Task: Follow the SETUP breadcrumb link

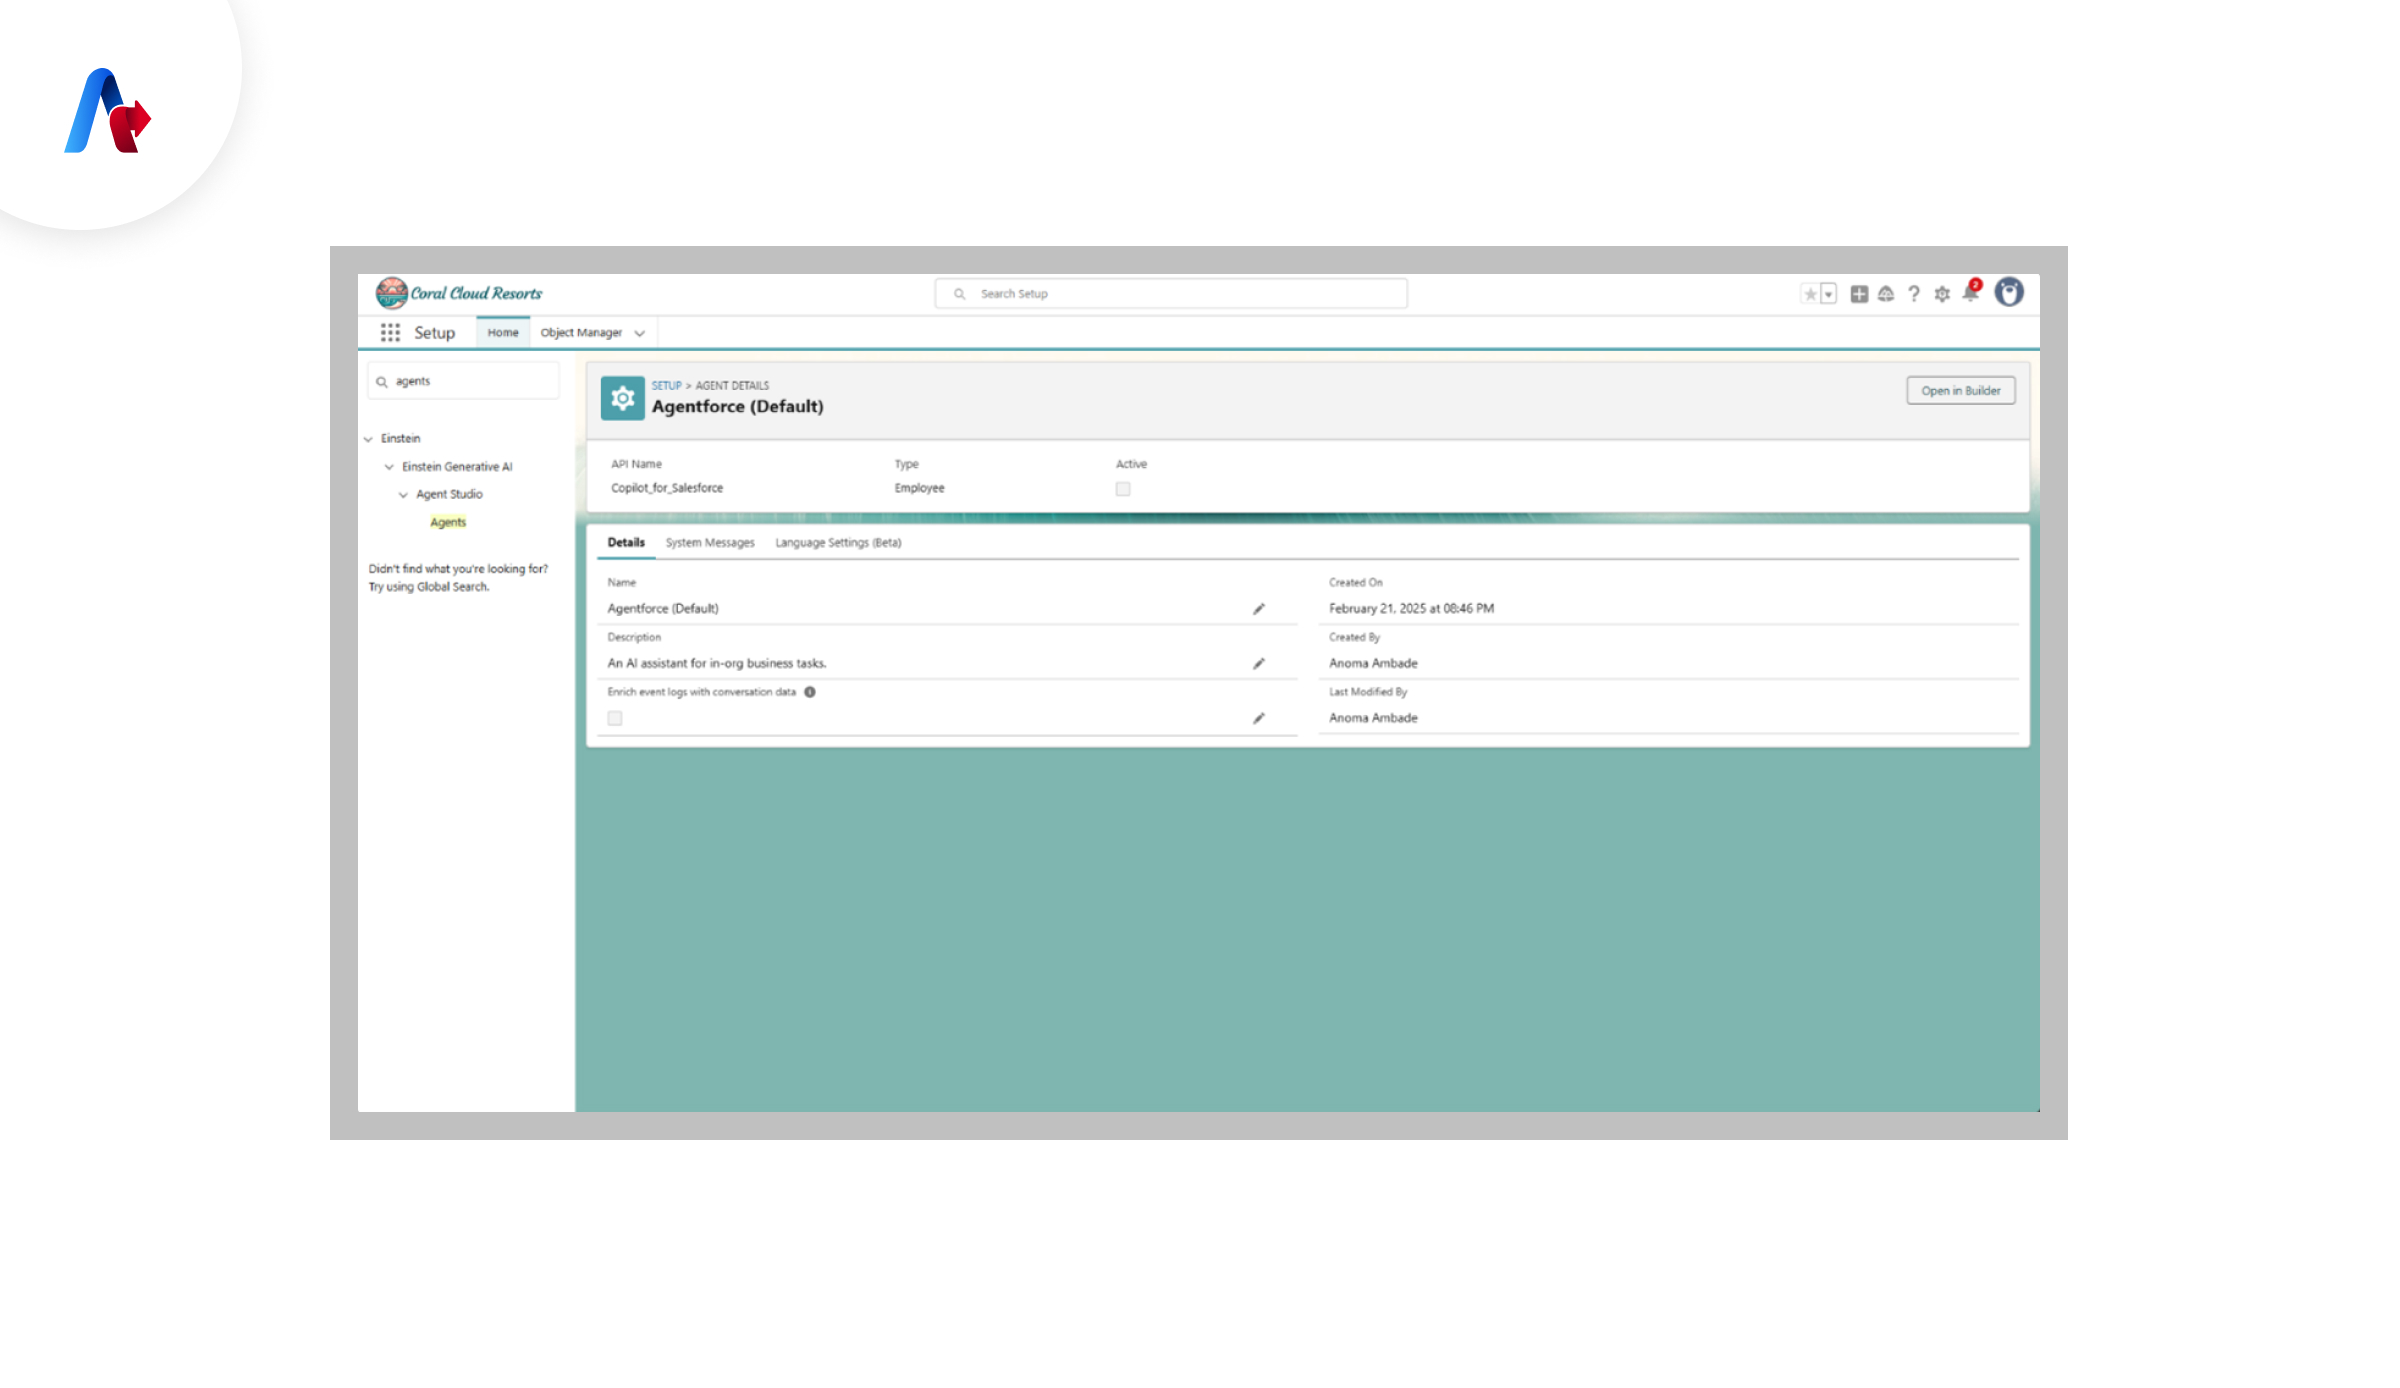Action: 666,386
